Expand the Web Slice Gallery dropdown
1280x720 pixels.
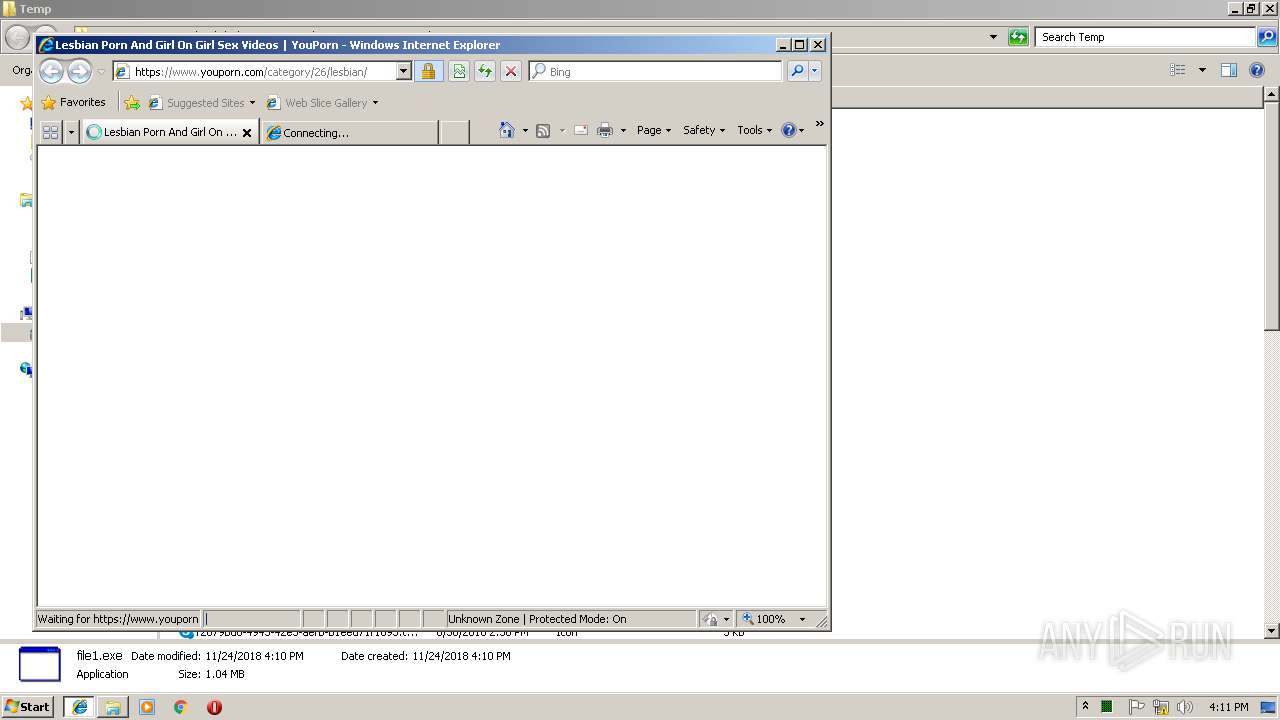click(375, 102)
